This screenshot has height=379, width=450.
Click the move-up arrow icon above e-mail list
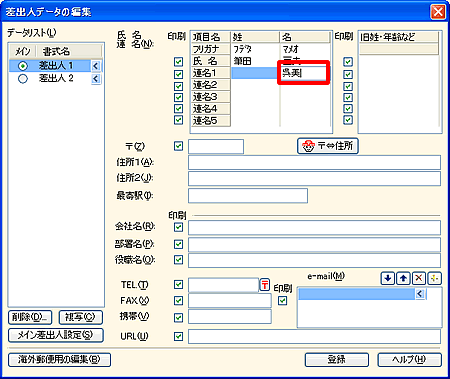click(403, 278)
